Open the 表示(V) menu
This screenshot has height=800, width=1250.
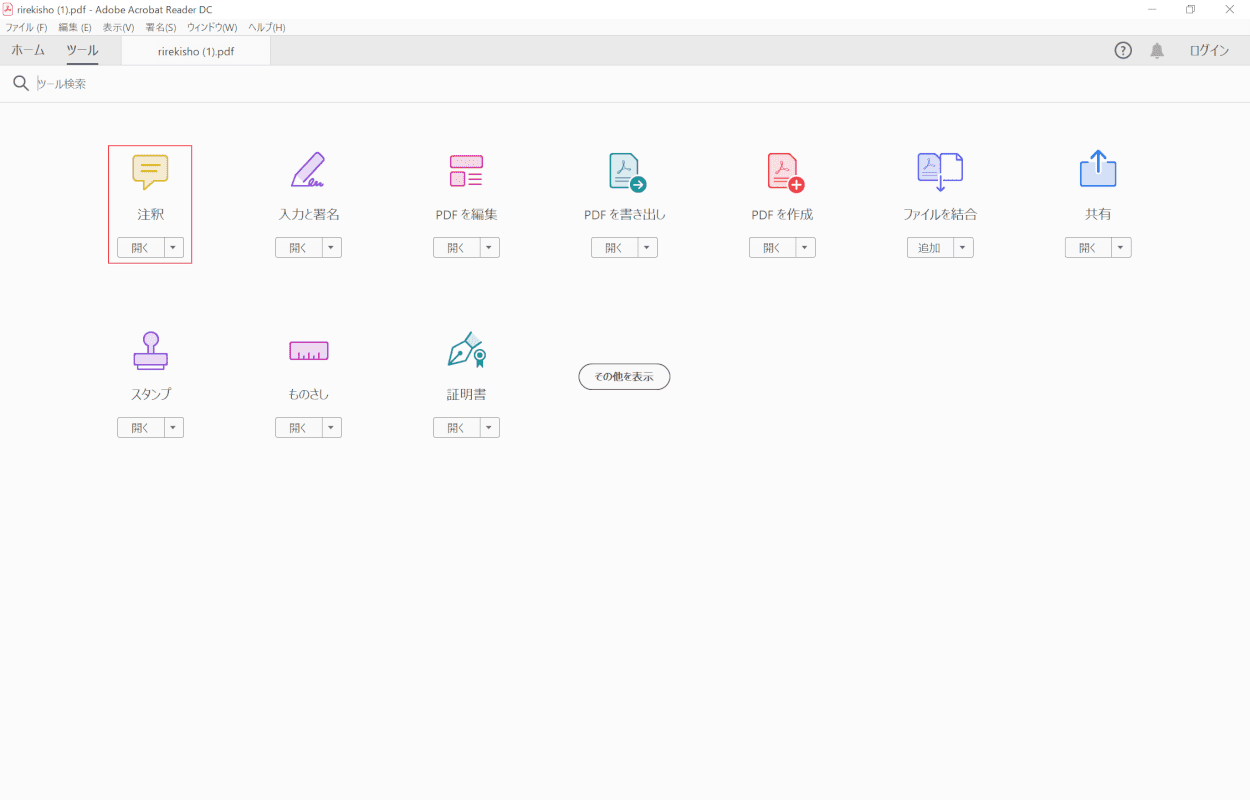pos(119,27)
